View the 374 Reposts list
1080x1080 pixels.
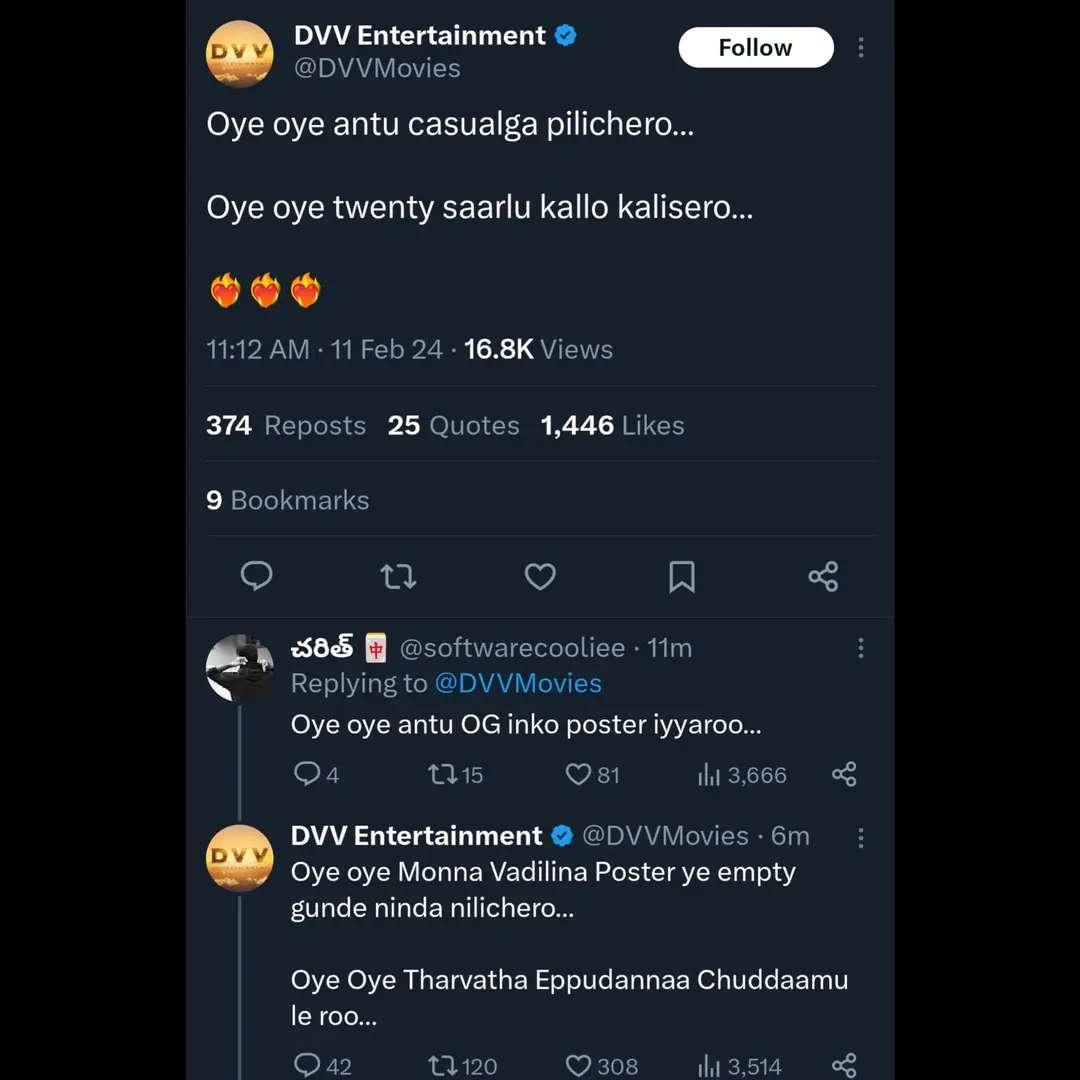(x=286, y=426)
